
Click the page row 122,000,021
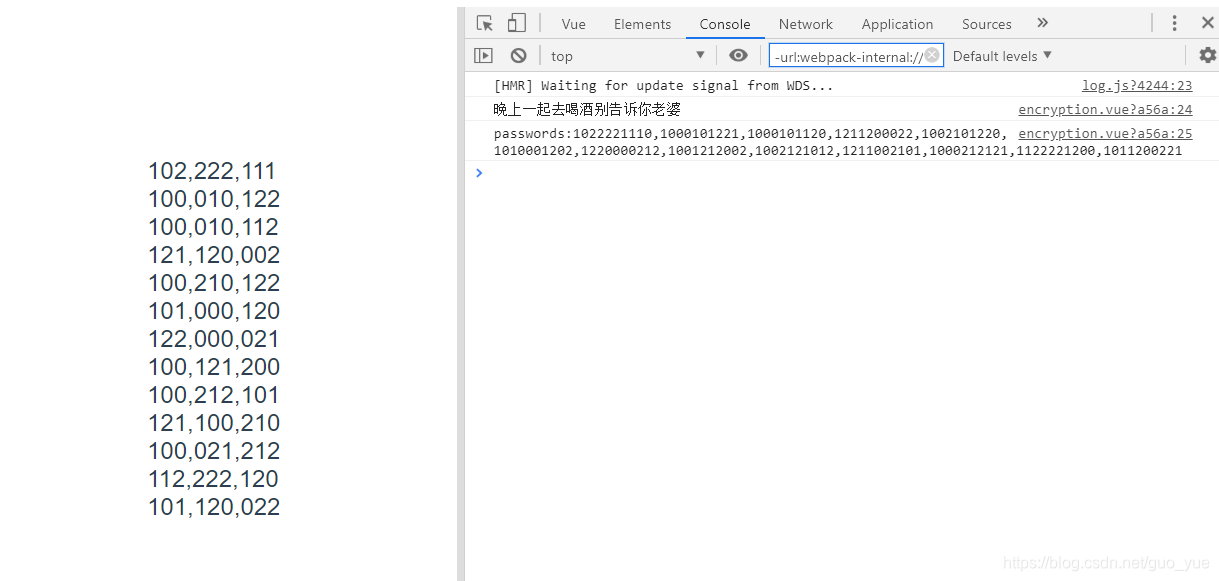tap(214, 339)
